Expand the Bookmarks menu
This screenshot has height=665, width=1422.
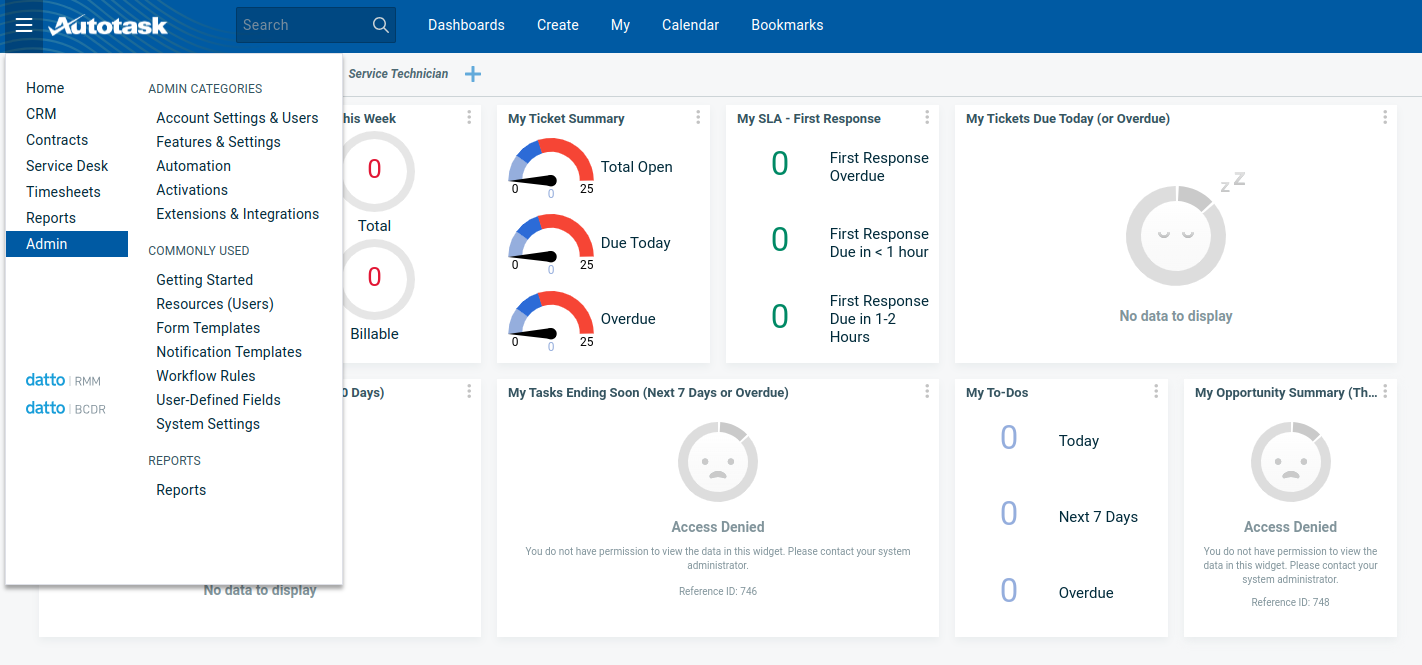(x=787, y=25)
